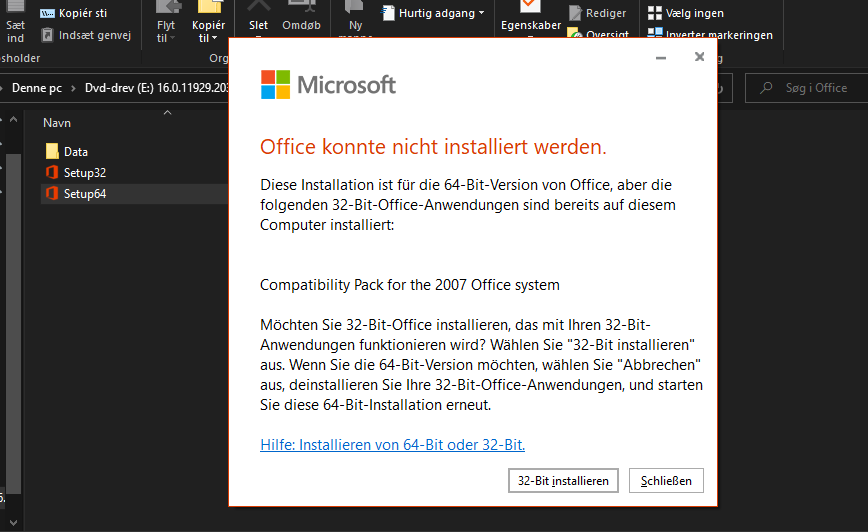Click the Rediger page icon
868x532 pixels.
coord(575,13)
